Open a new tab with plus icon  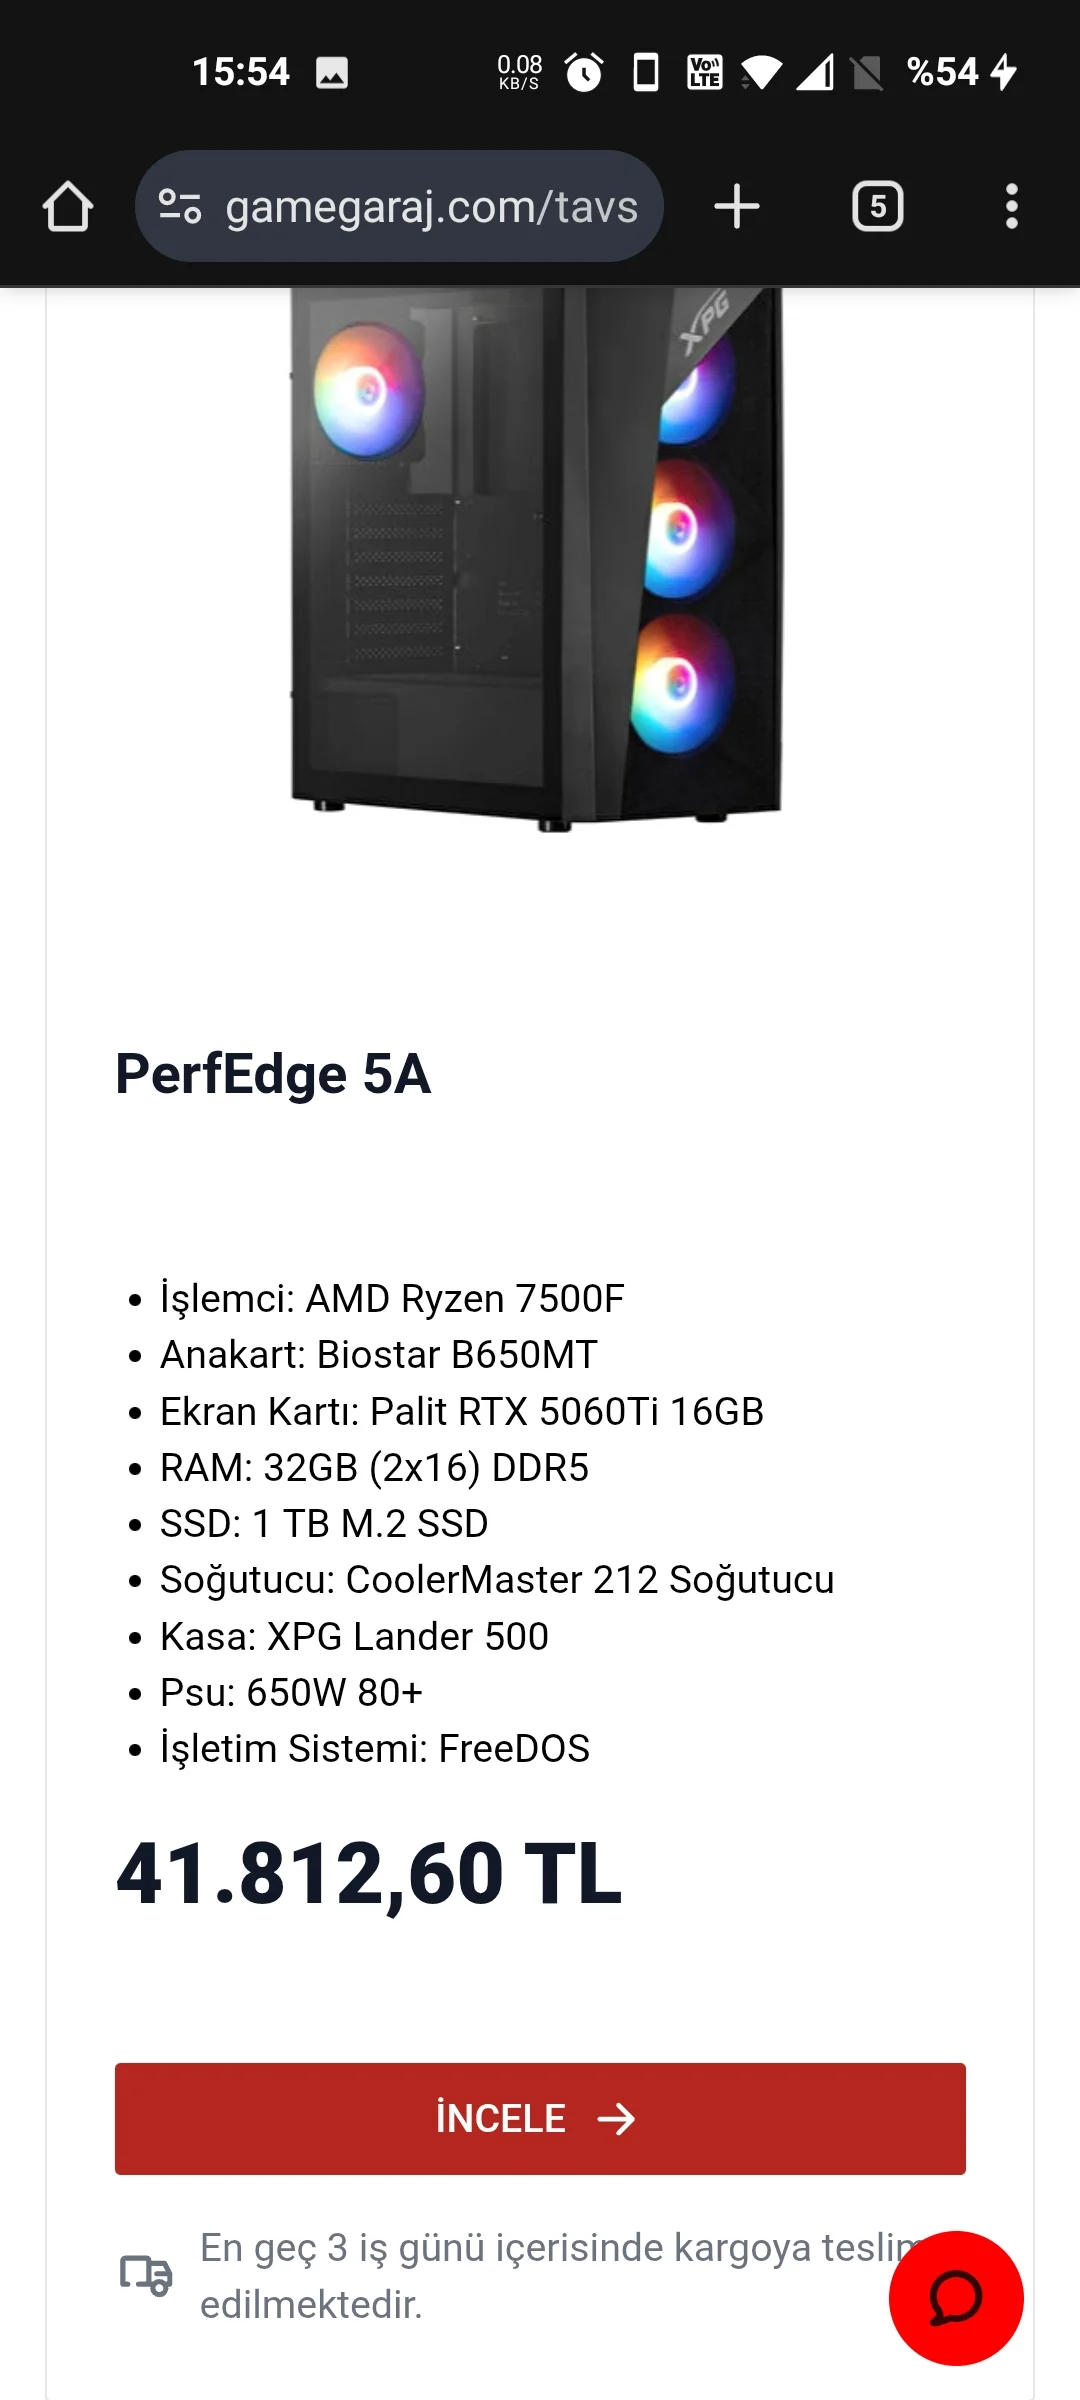[737, 207]
